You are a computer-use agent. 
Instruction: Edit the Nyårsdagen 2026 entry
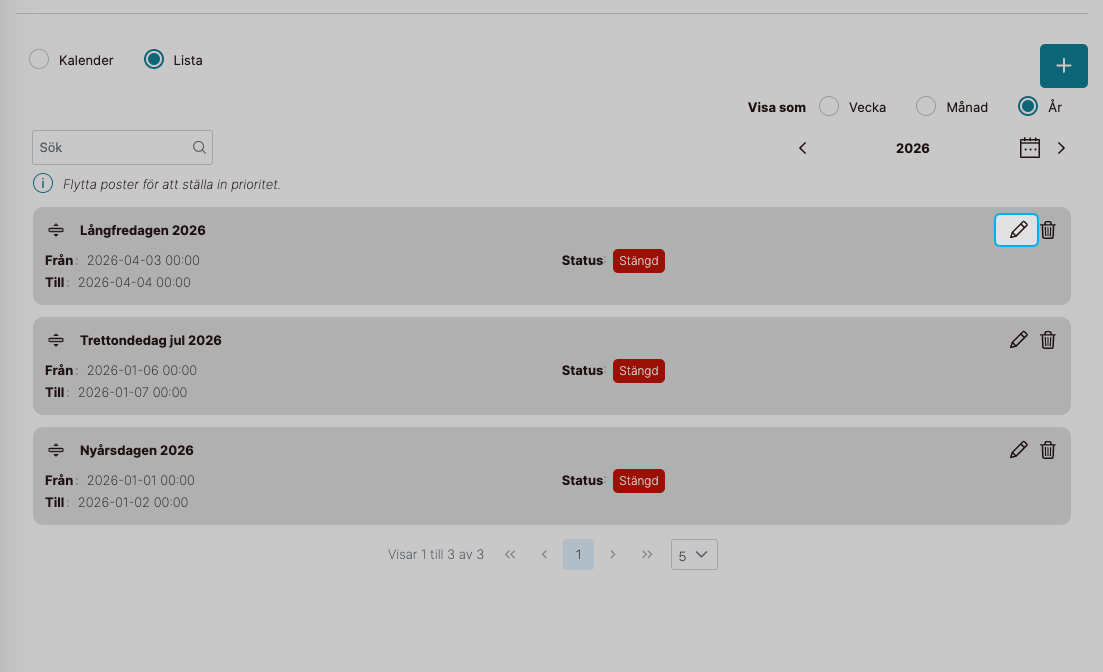[1018, 450]
